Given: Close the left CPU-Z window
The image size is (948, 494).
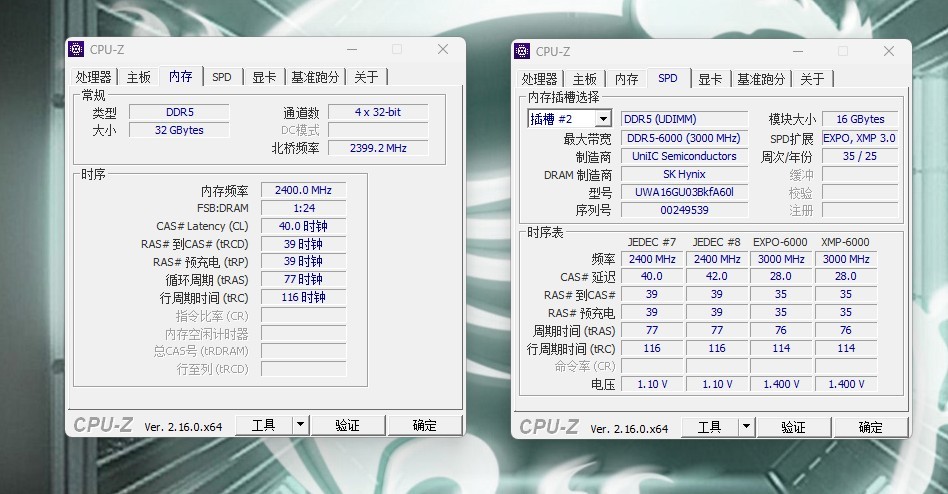Looking at the screenshot, I should pyautogui.click(x=443, y=49).
